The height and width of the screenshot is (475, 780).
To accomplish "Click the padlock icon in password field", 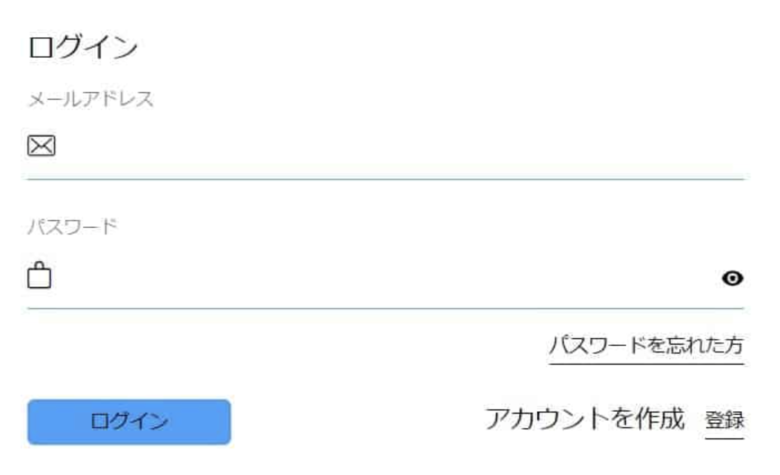I will point(39,275).
